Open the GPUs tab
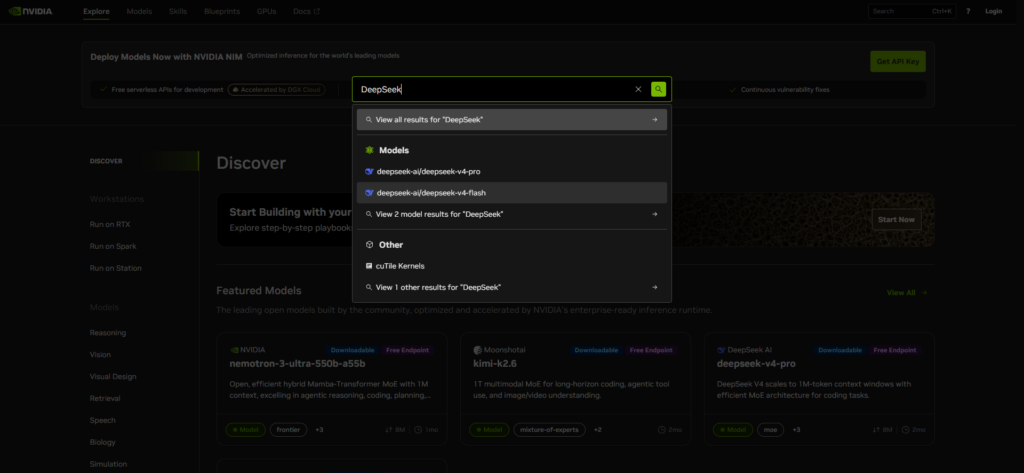 pos(266,11)
